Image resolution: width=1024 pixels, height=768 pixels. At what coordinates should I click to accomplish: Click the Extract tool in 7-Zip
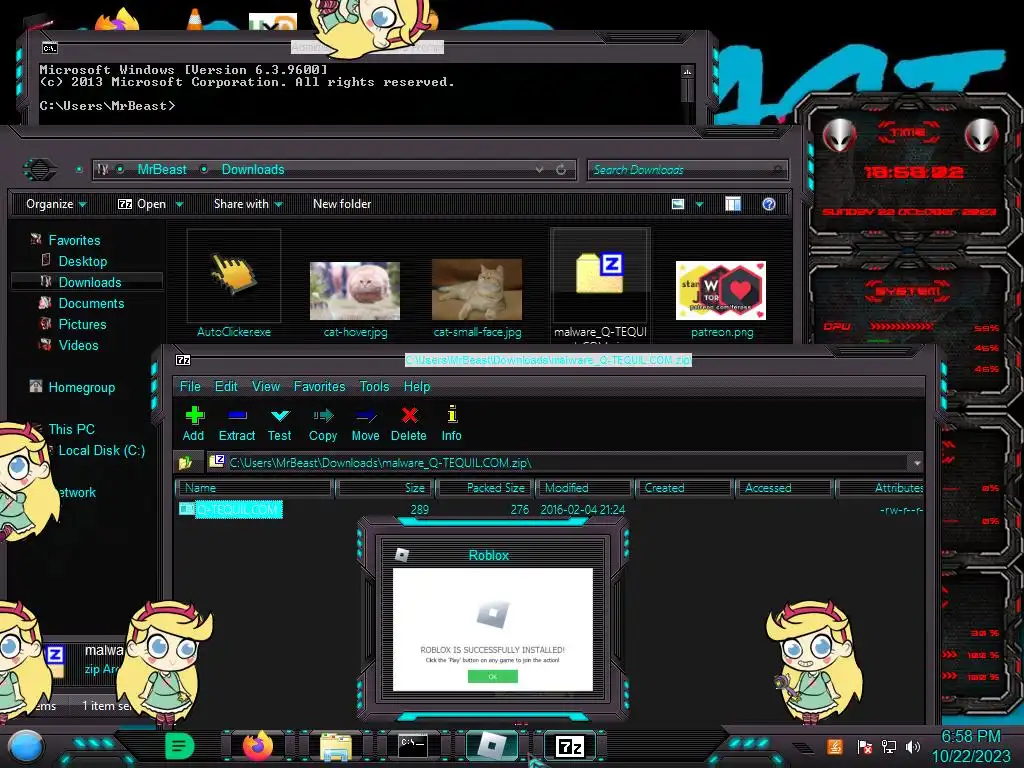[236, 424]
